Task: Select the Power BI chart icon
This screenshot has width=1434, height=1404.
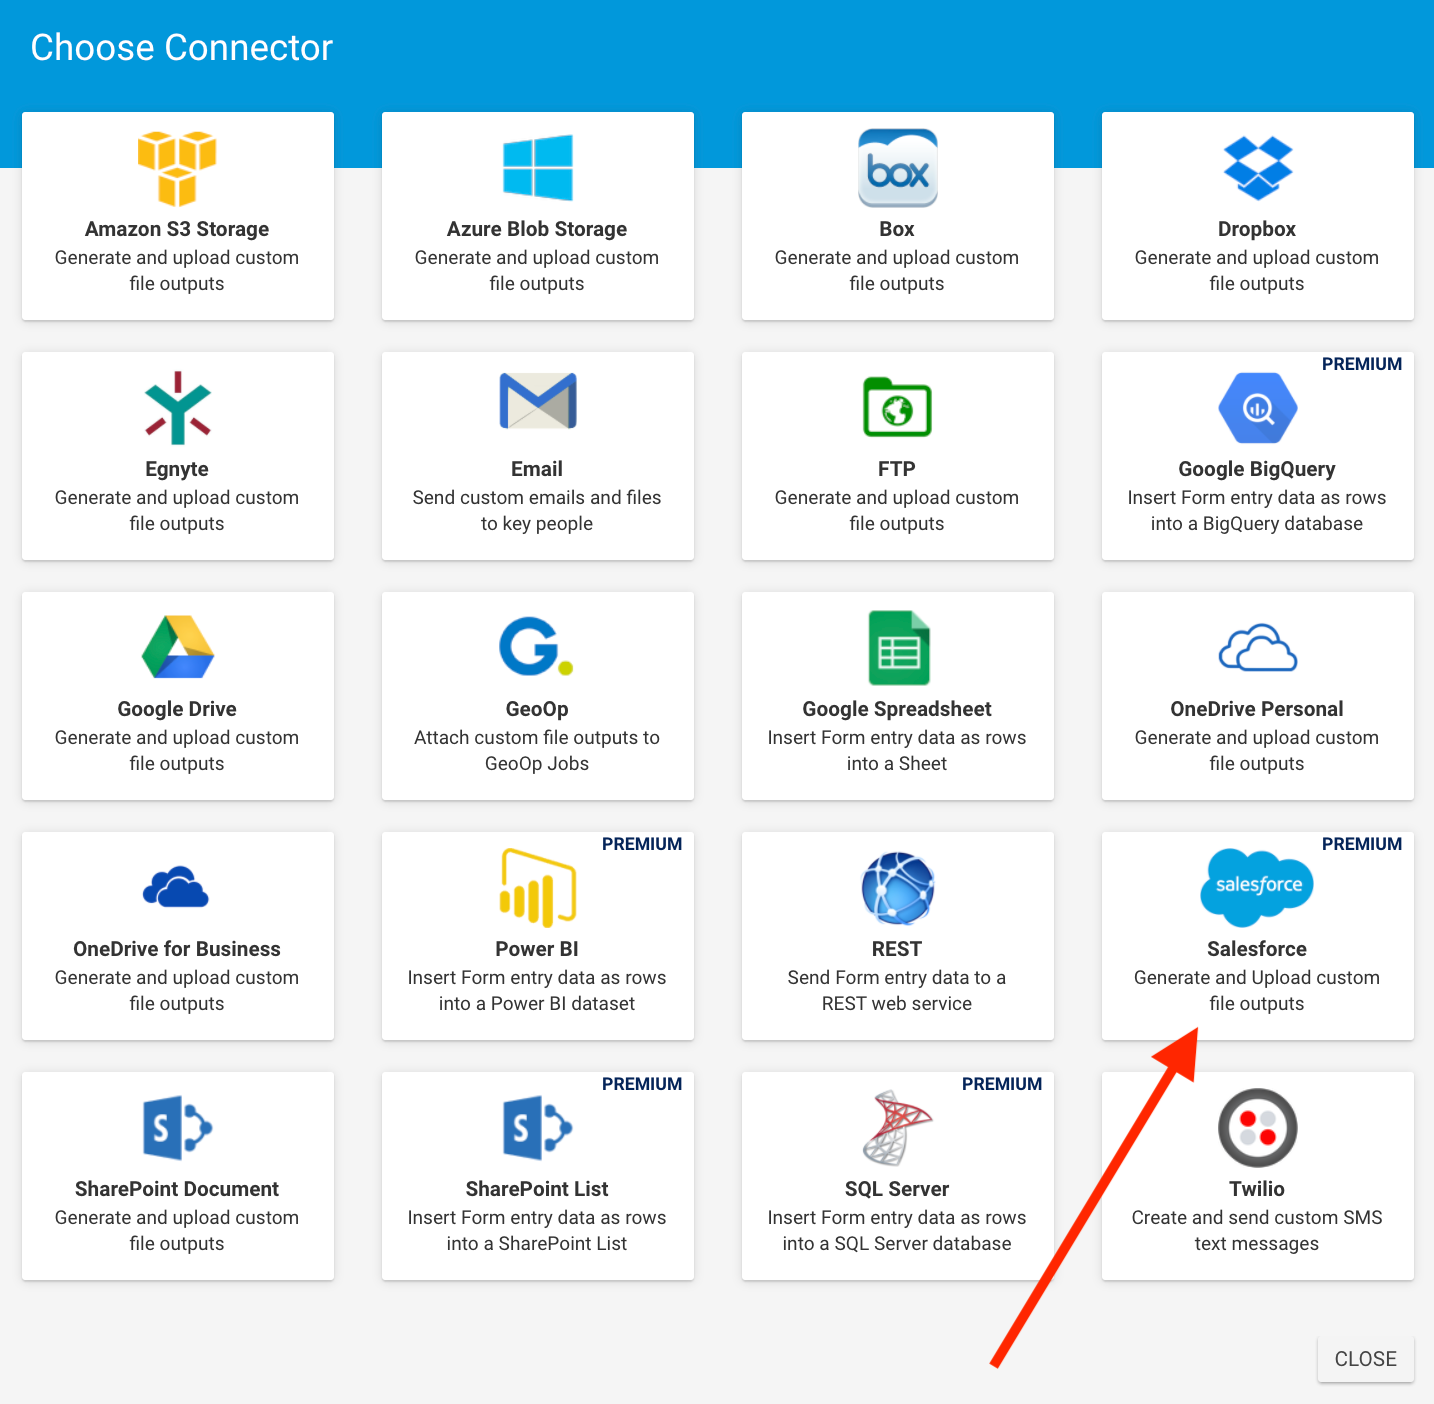Action: click(537, 888)
